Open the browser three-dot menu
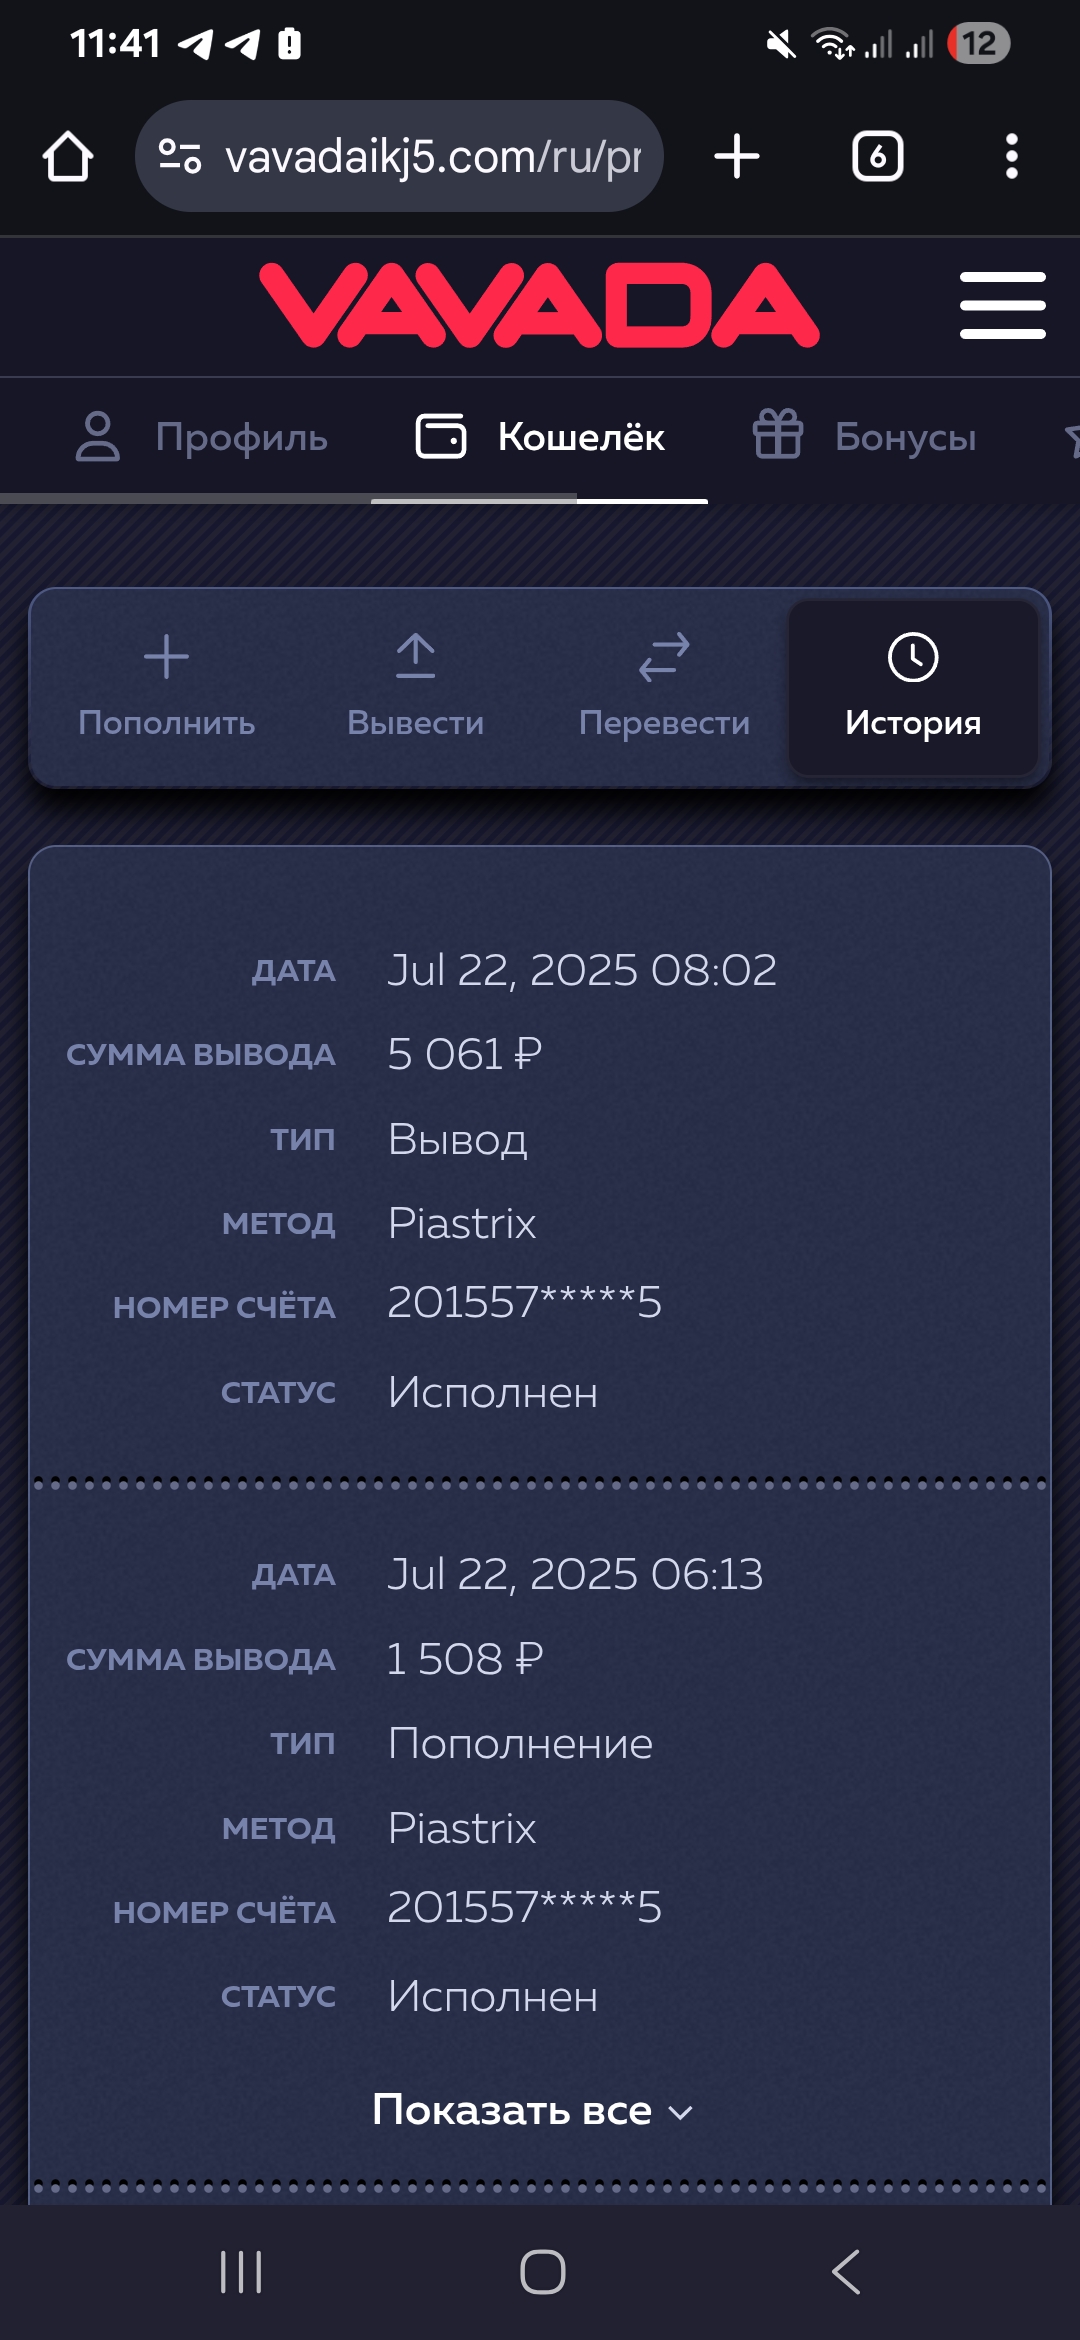 tap(1012, 157)
